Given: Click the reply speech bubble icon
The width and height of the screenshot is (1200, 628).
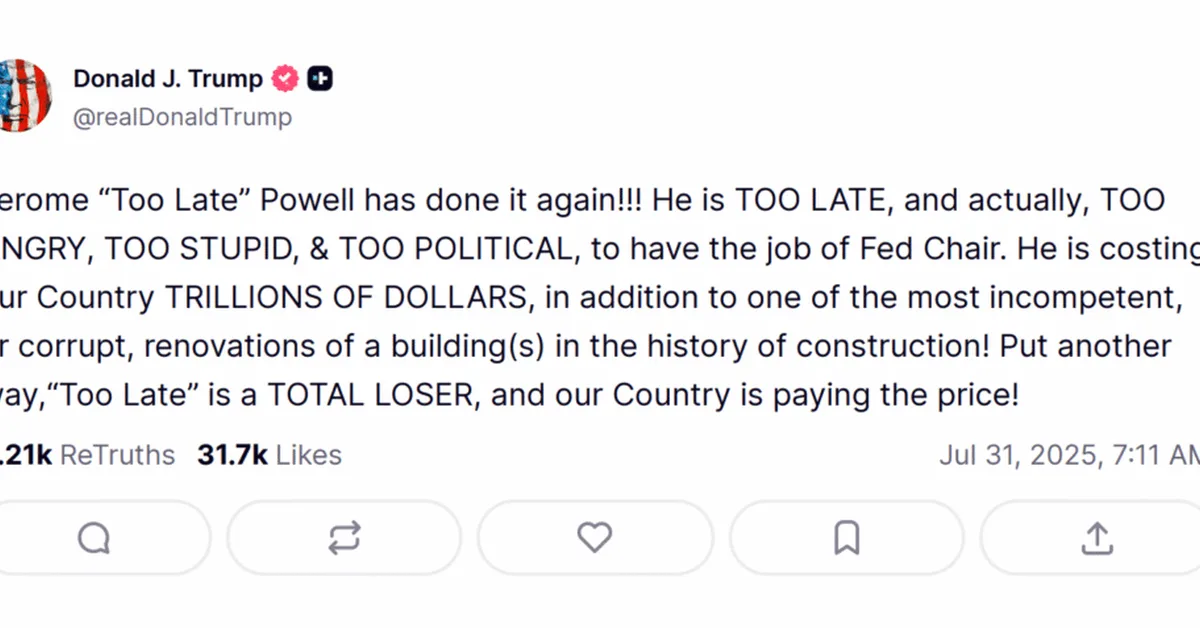Looking at the screenshot, I should pyautogui.click(x=94, y=538).
